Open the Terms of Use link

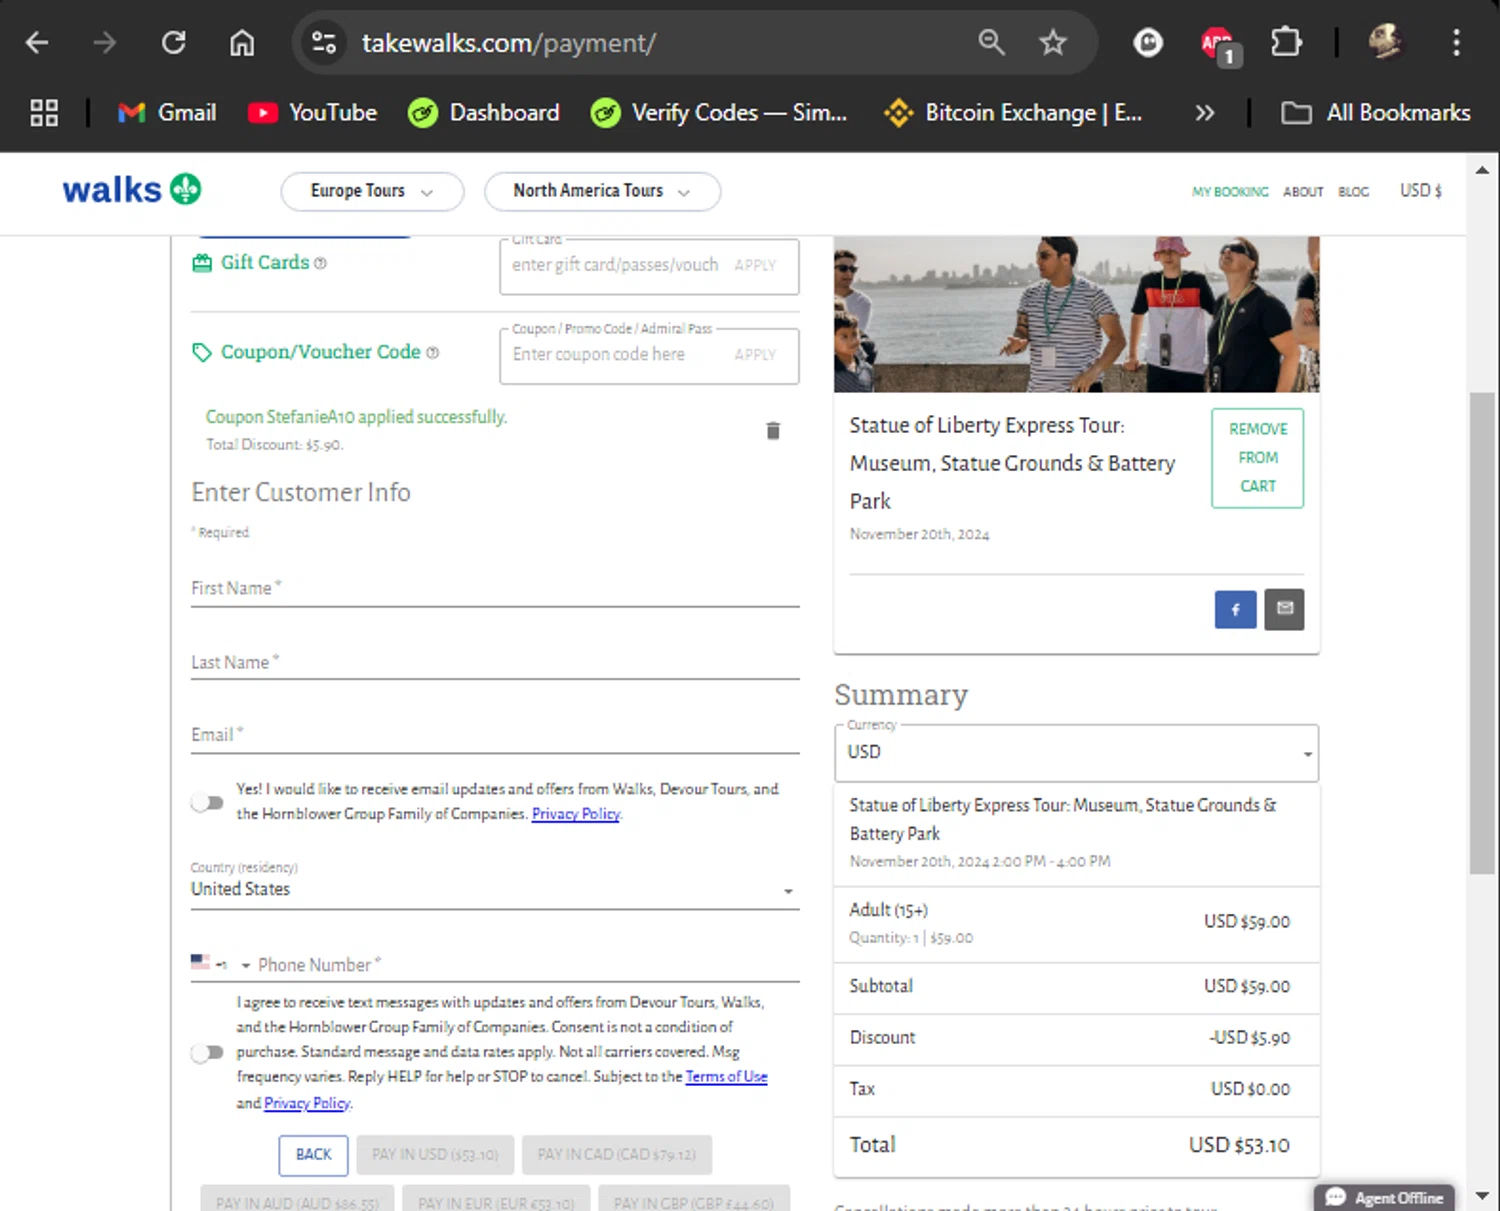point(726,1077)
